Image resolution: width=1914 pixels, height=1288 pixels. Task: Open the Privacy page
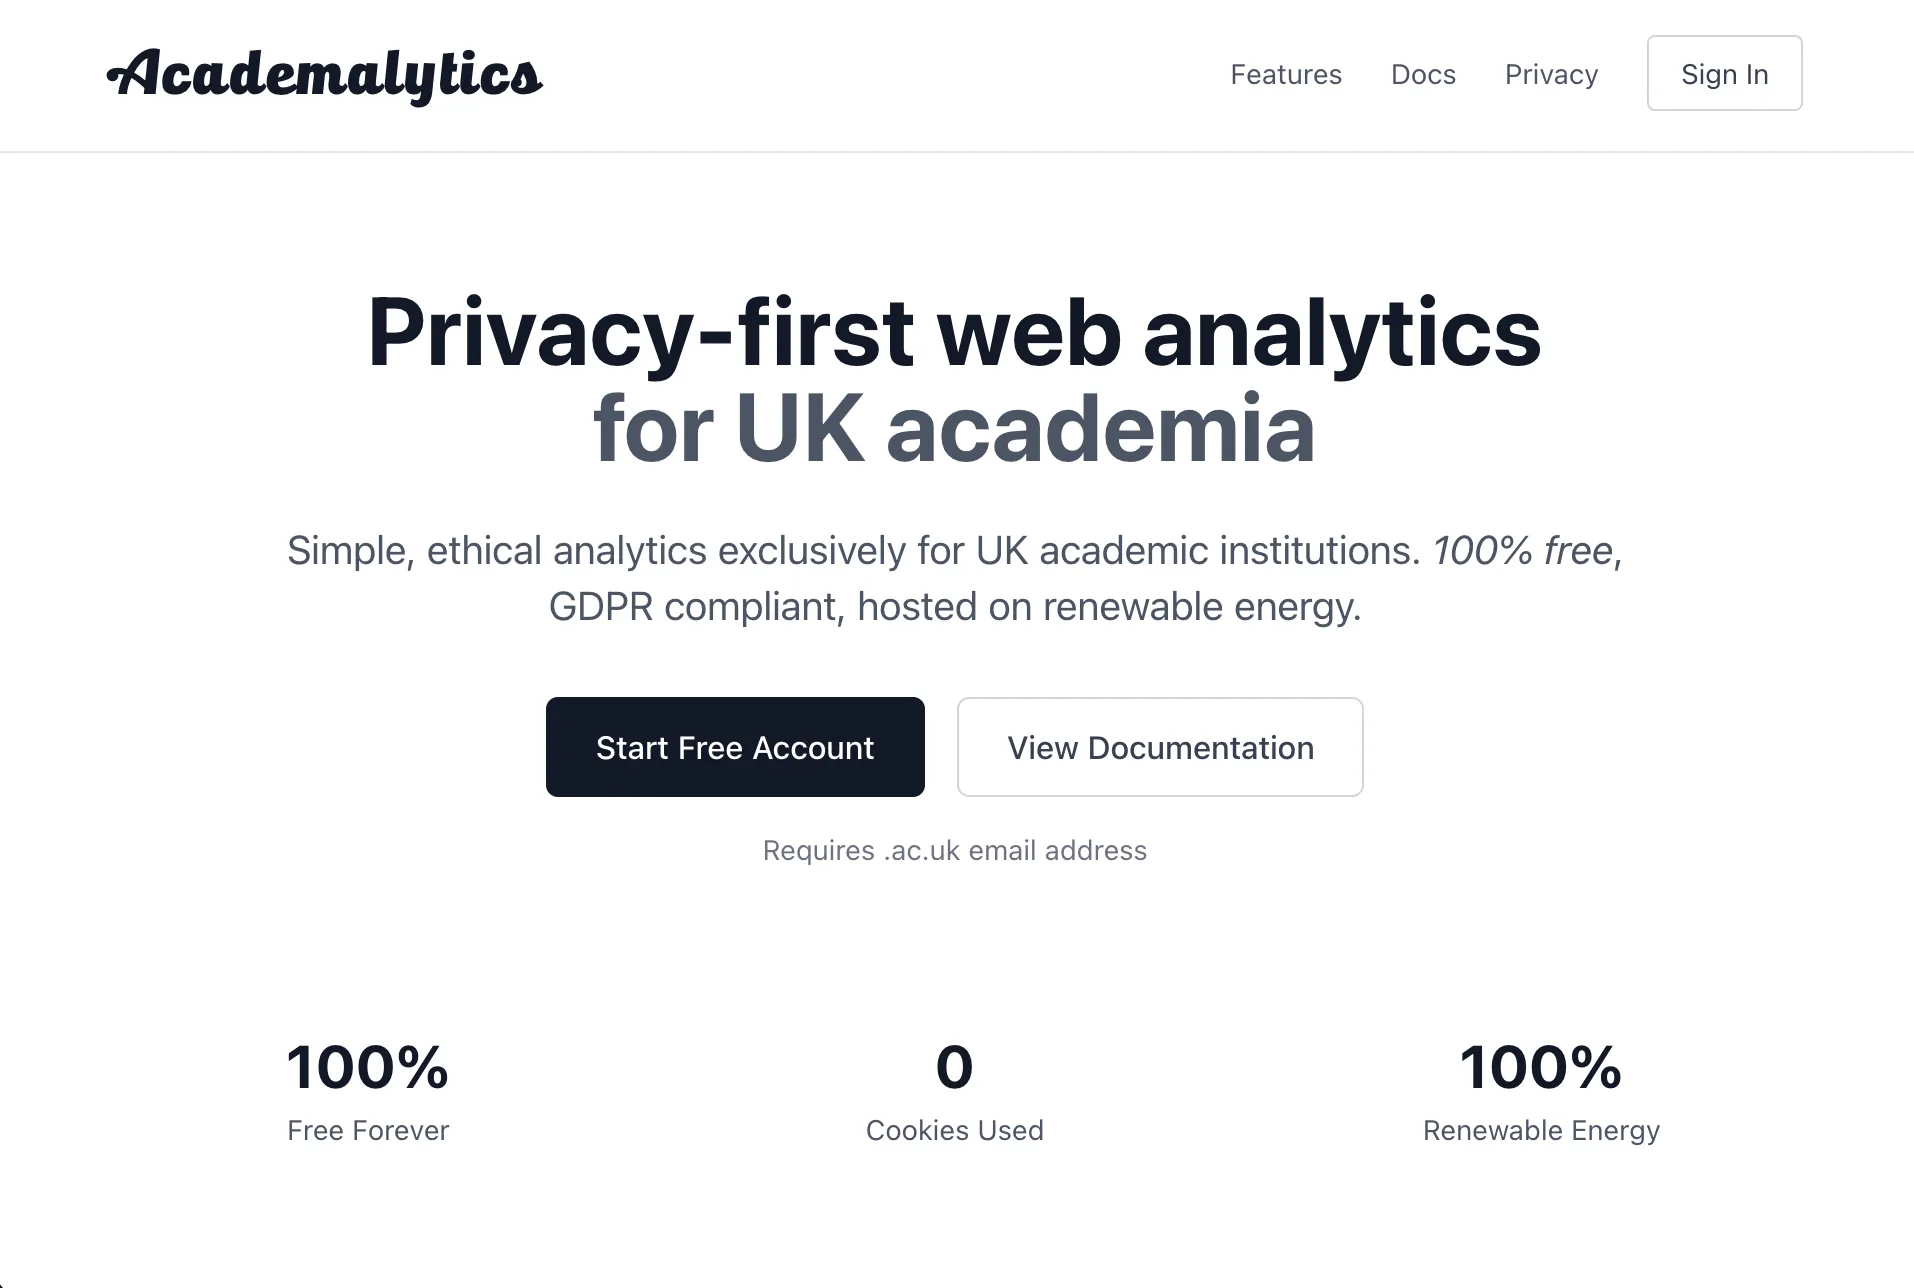tap(1551, 74)
